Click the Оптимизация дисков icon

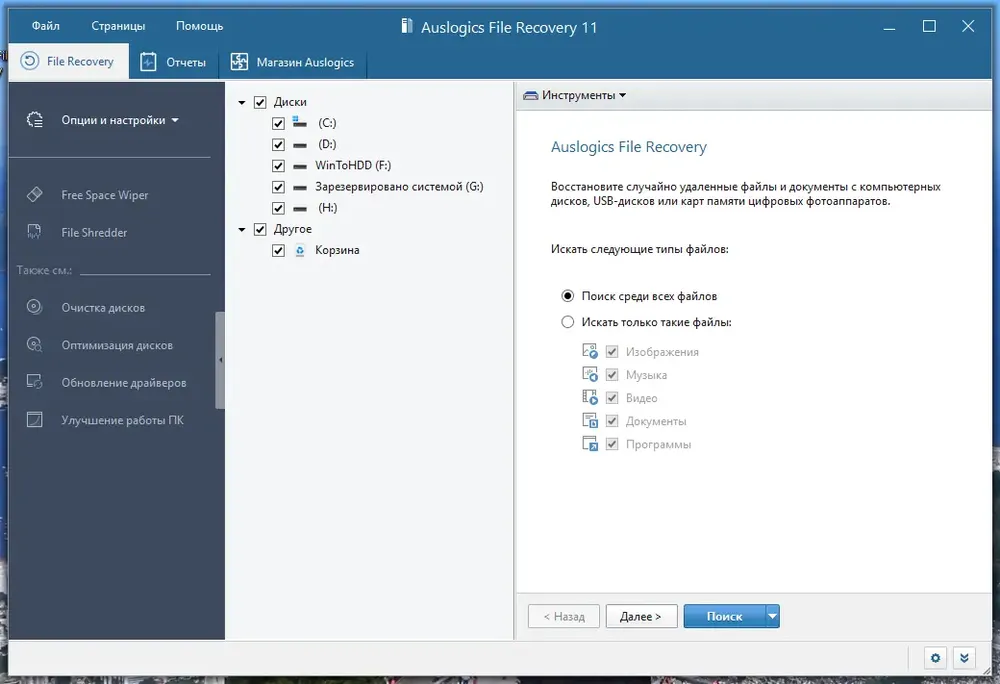point(34,345)
